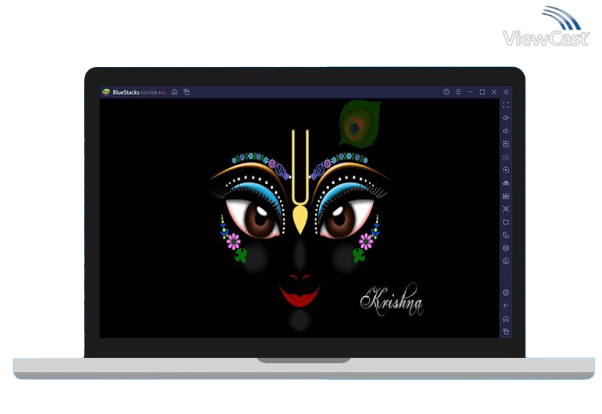Click the save-disk icon in the sidebar

506,196
